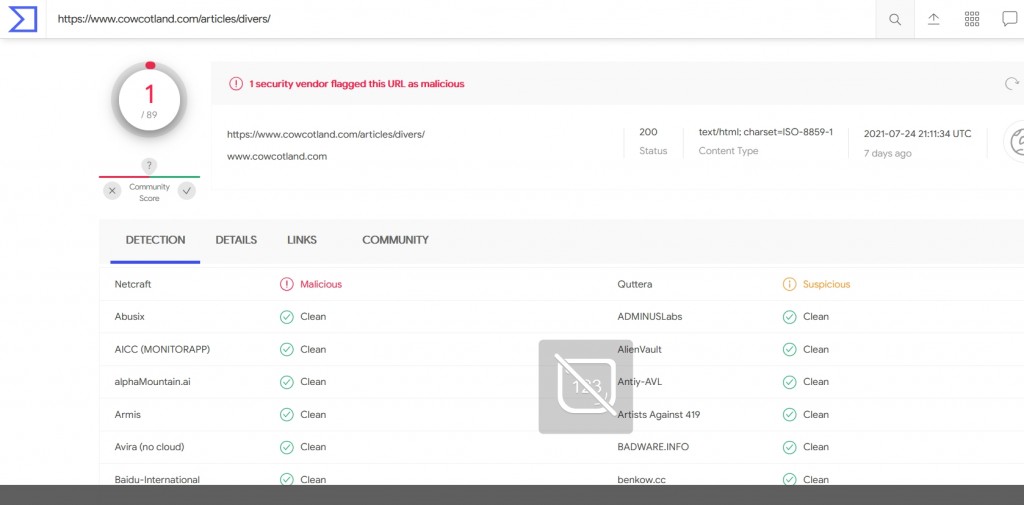Click the 200 status value
1024x505 pixels.
click(x=648, y=133)
